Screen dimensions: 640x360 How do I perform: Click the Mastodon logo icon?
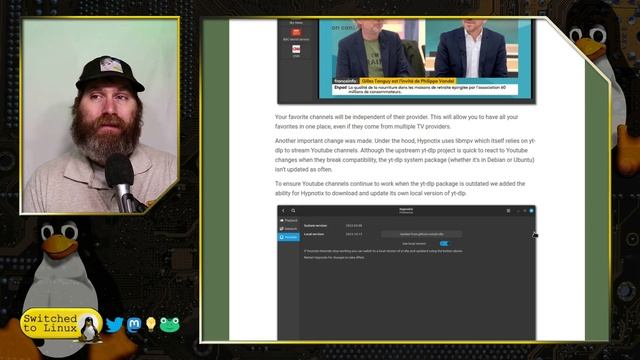point(134,325)
